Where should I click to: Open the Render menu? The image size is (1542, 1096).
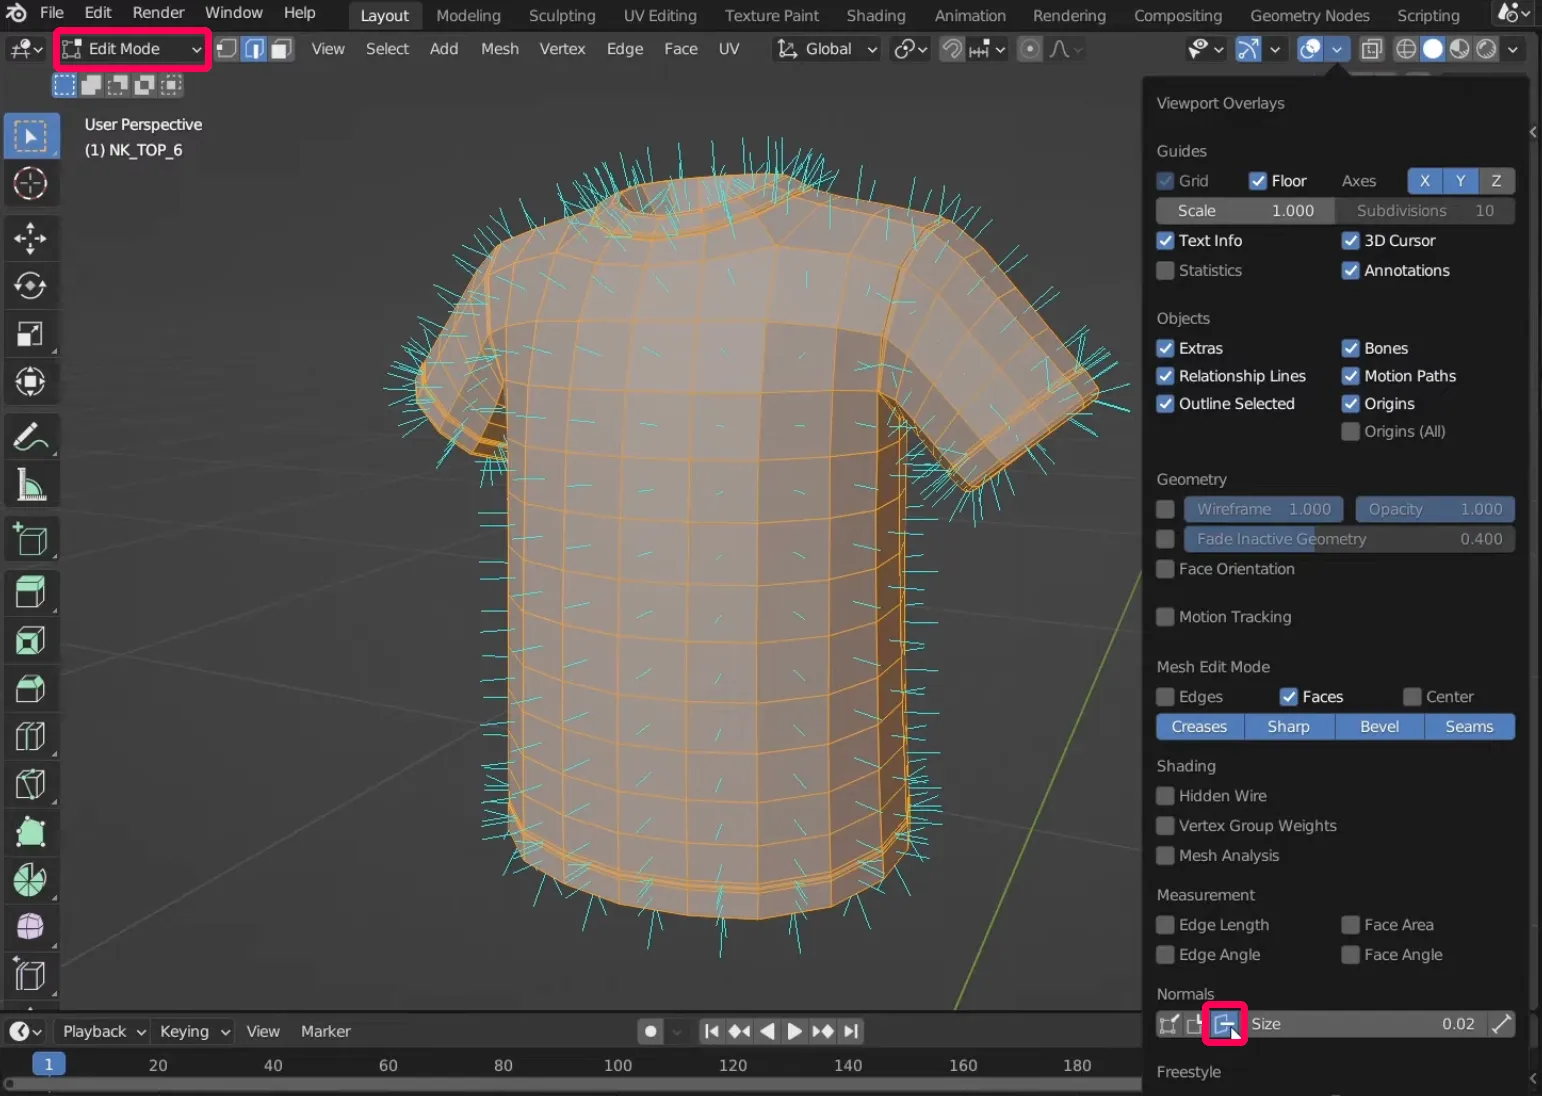pyautogui.click(x=158, y=13)
